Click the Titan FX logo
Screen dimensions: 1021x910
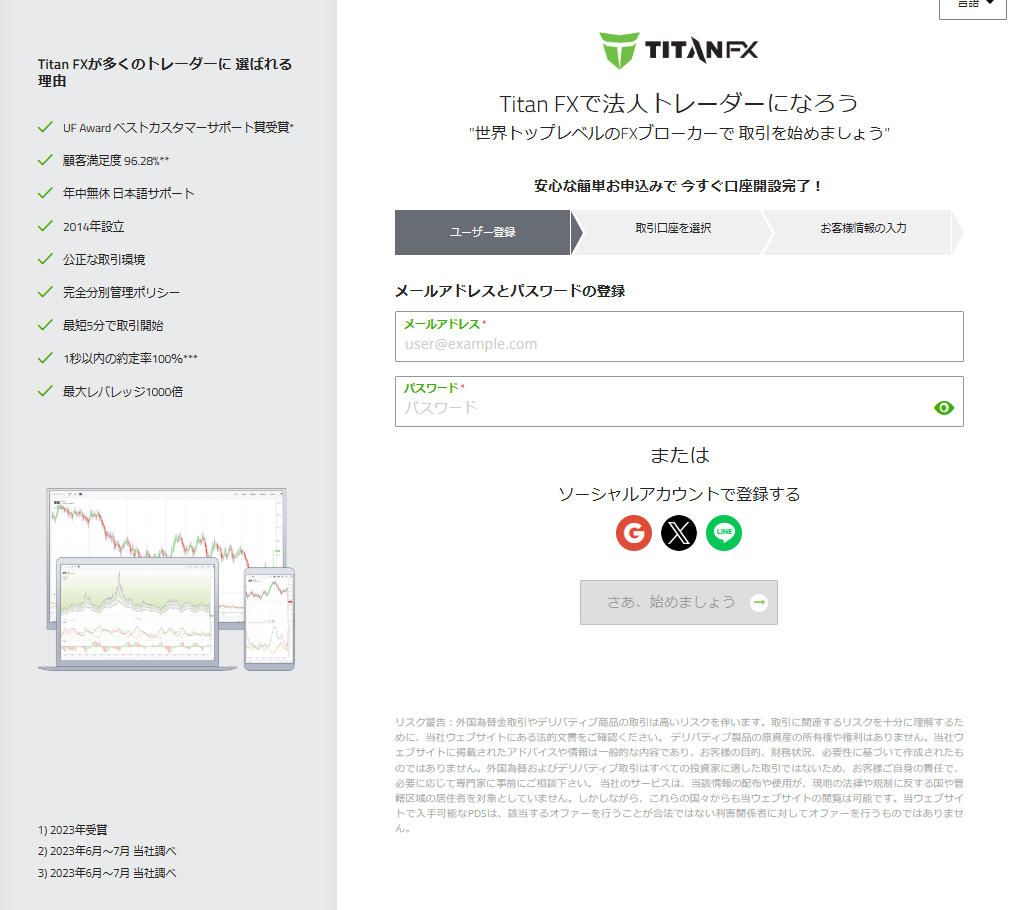click(678, 50)
